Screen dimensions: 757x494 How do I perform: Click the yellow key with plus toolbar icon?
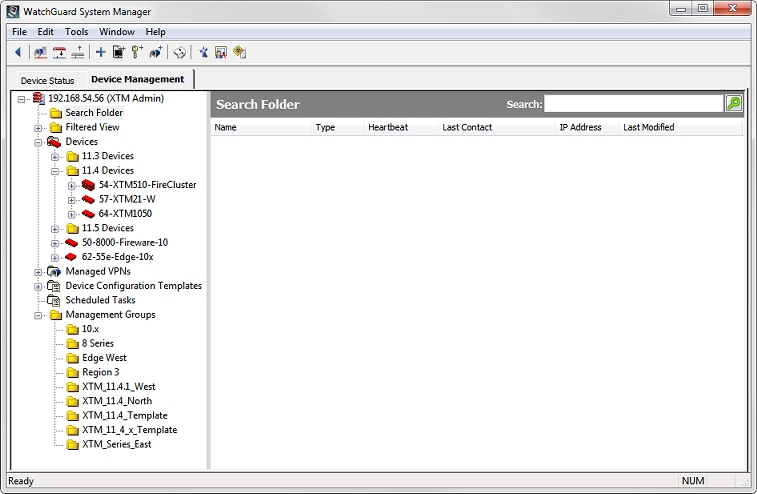[137, 52]
